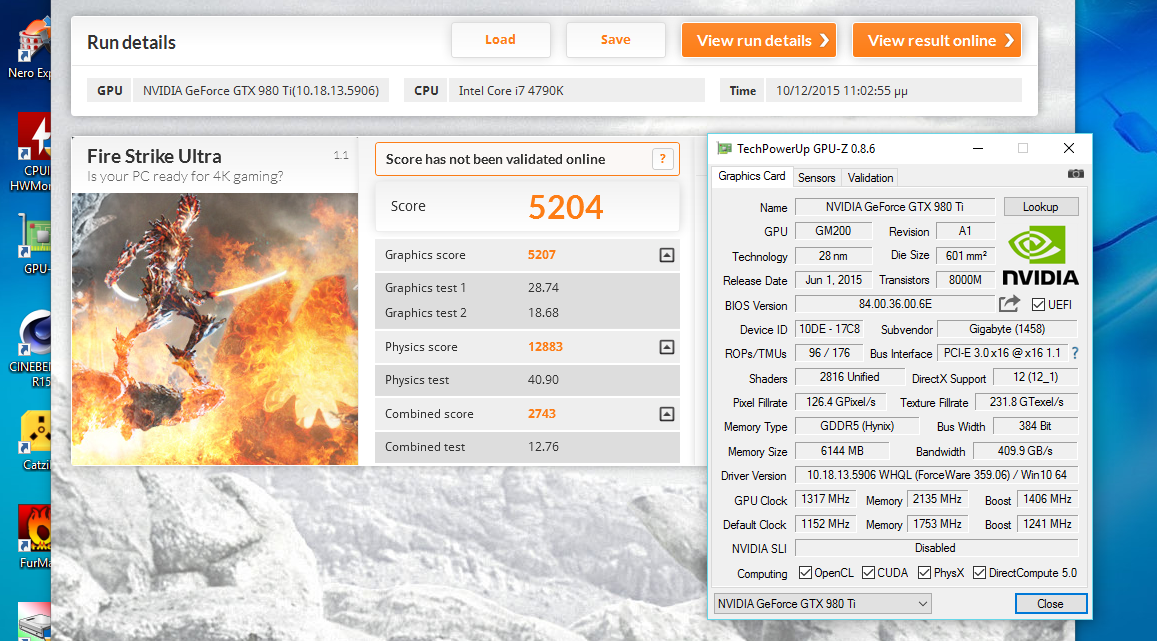Open the Catzilla desktop icon
Viewport: 1157px width, 641px height.
click(35, 441)
